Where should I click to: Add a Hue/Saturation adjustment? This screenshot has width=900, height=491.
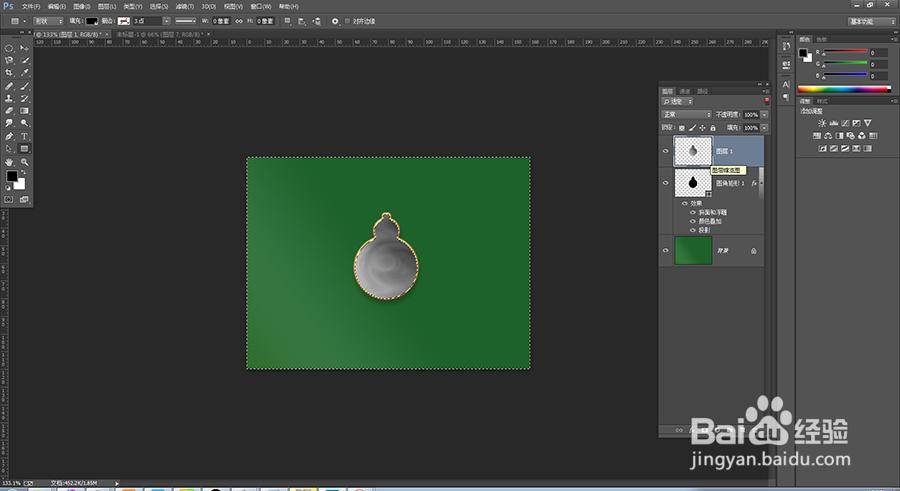point(817,136)
